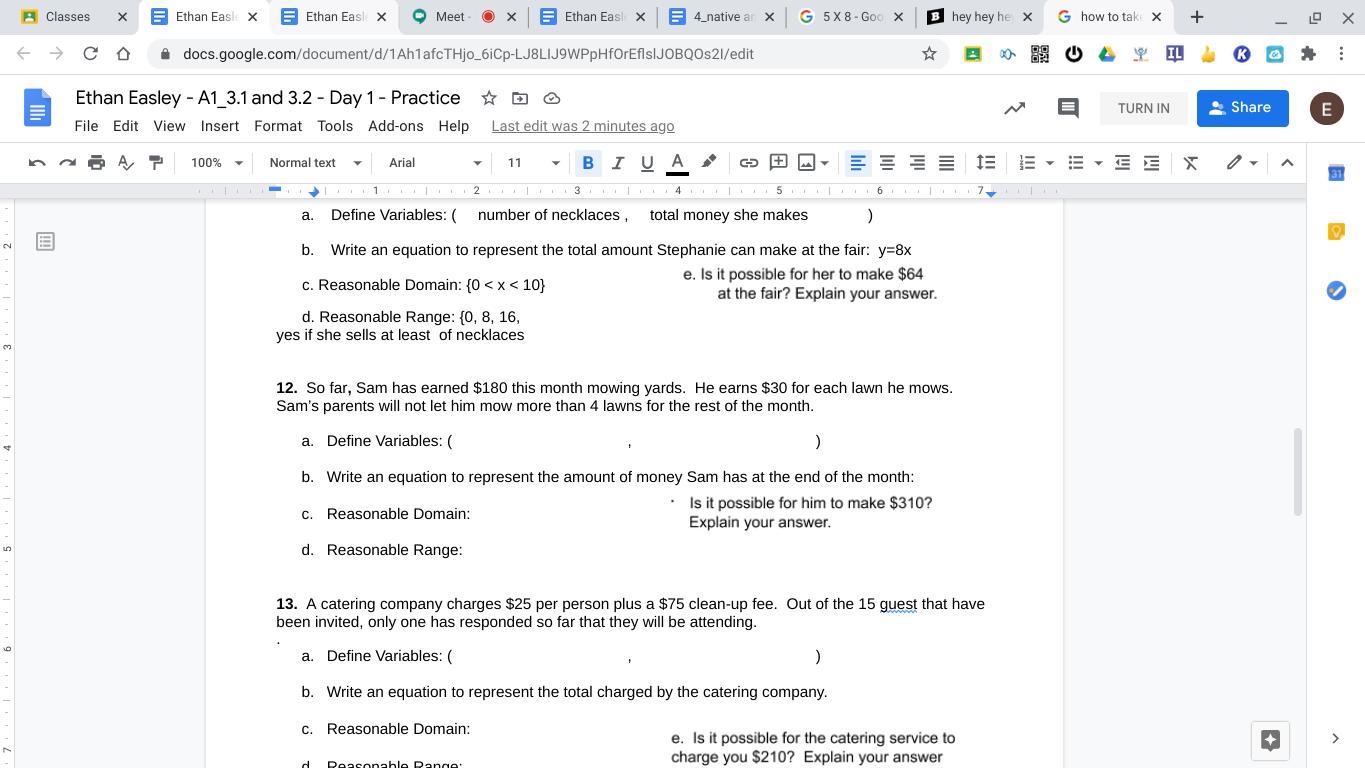Set center alignment
Screen dimensions: 1365x768
pyautogui.click(x=887, y=163)
